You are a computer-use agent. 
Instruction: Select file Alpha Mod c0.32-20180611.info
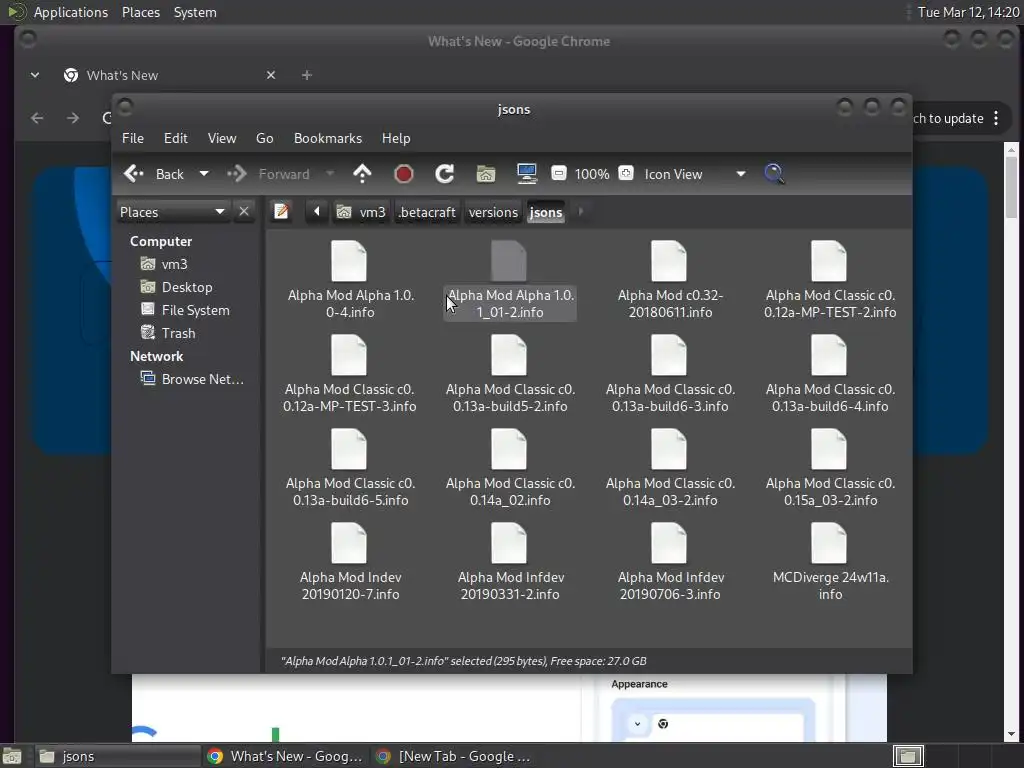tap(669, 280)
